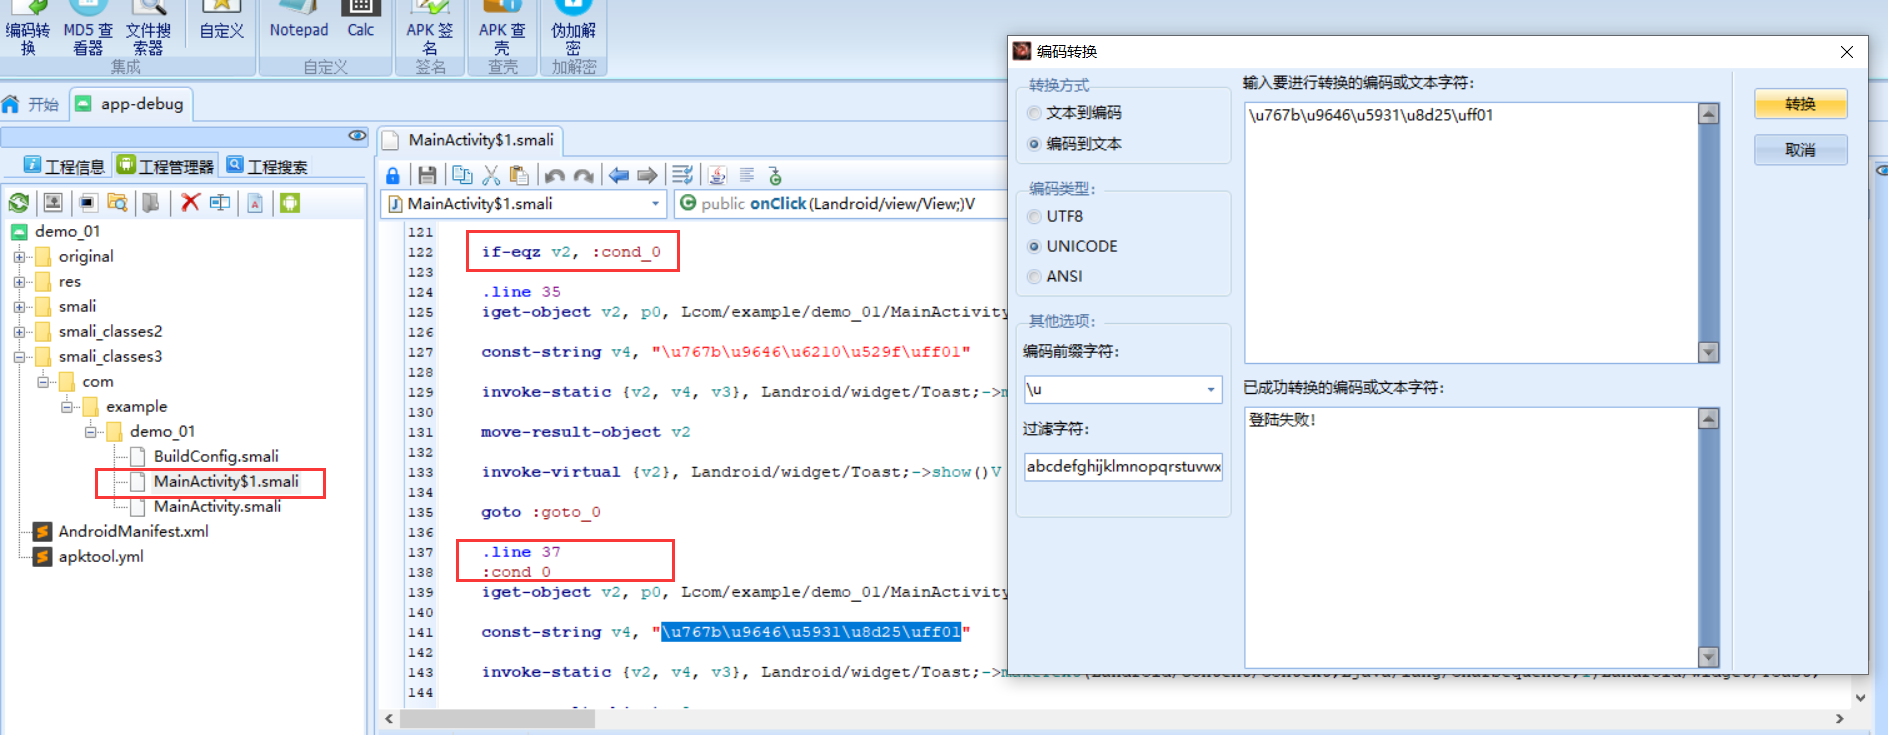
Task: Open the onClick method dropdown
Action: pos(840,204)
